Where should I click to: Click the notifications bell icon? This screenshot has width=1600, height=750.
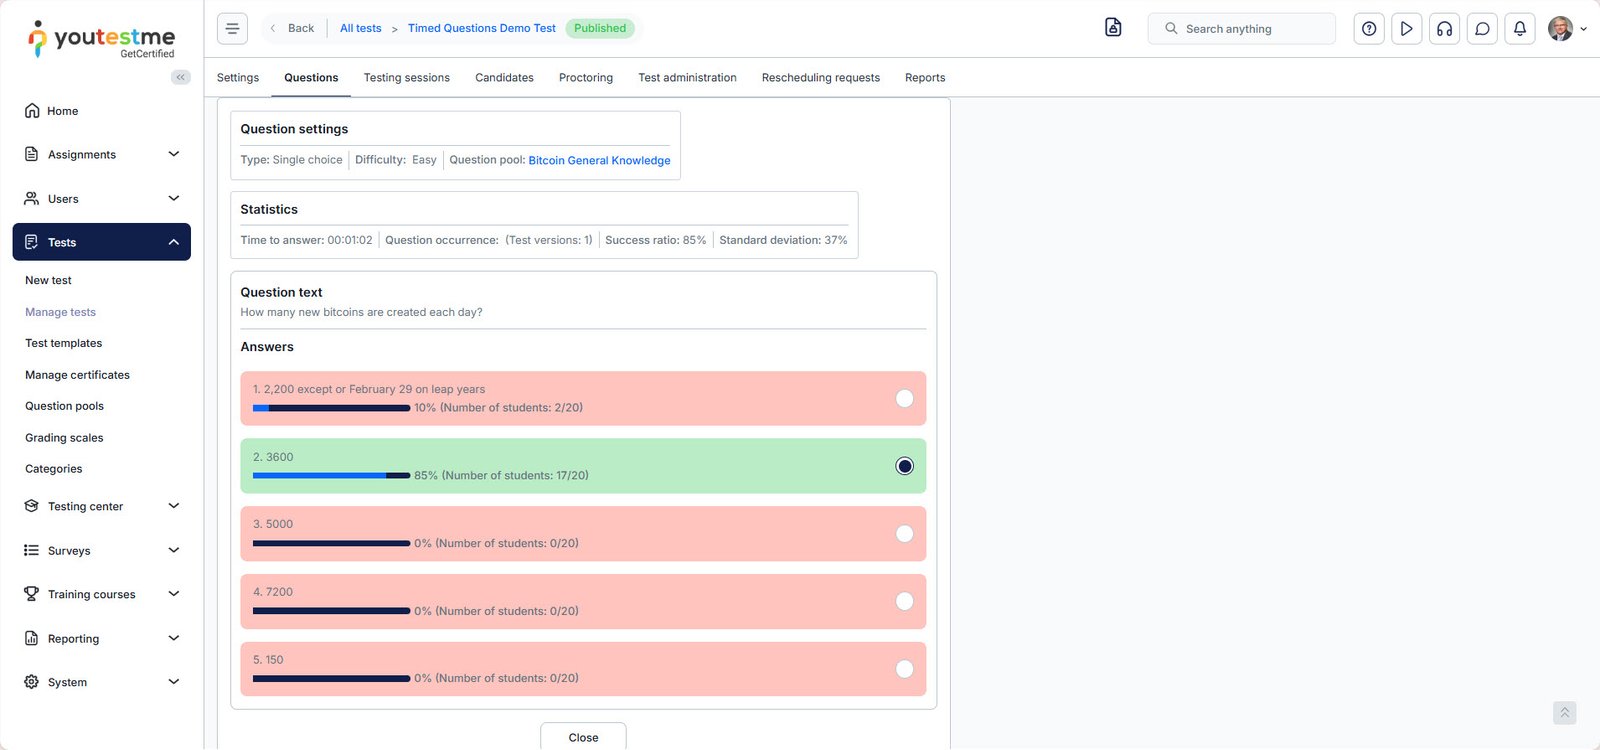tap(1519, 29)
